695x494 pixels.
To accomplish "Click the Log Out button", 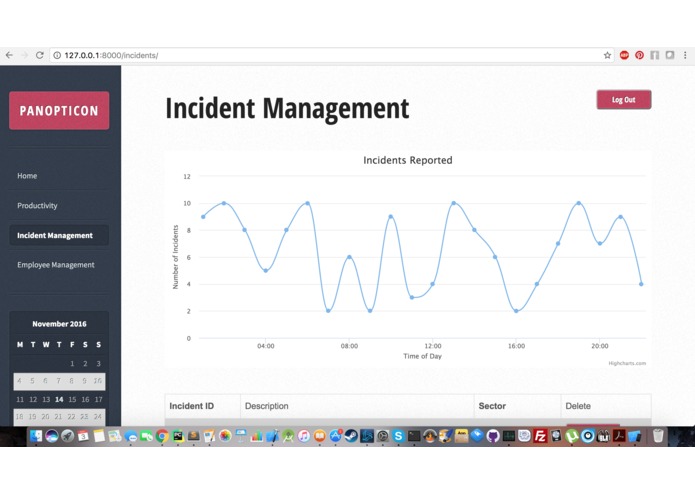I will click(x=624, y=100).
